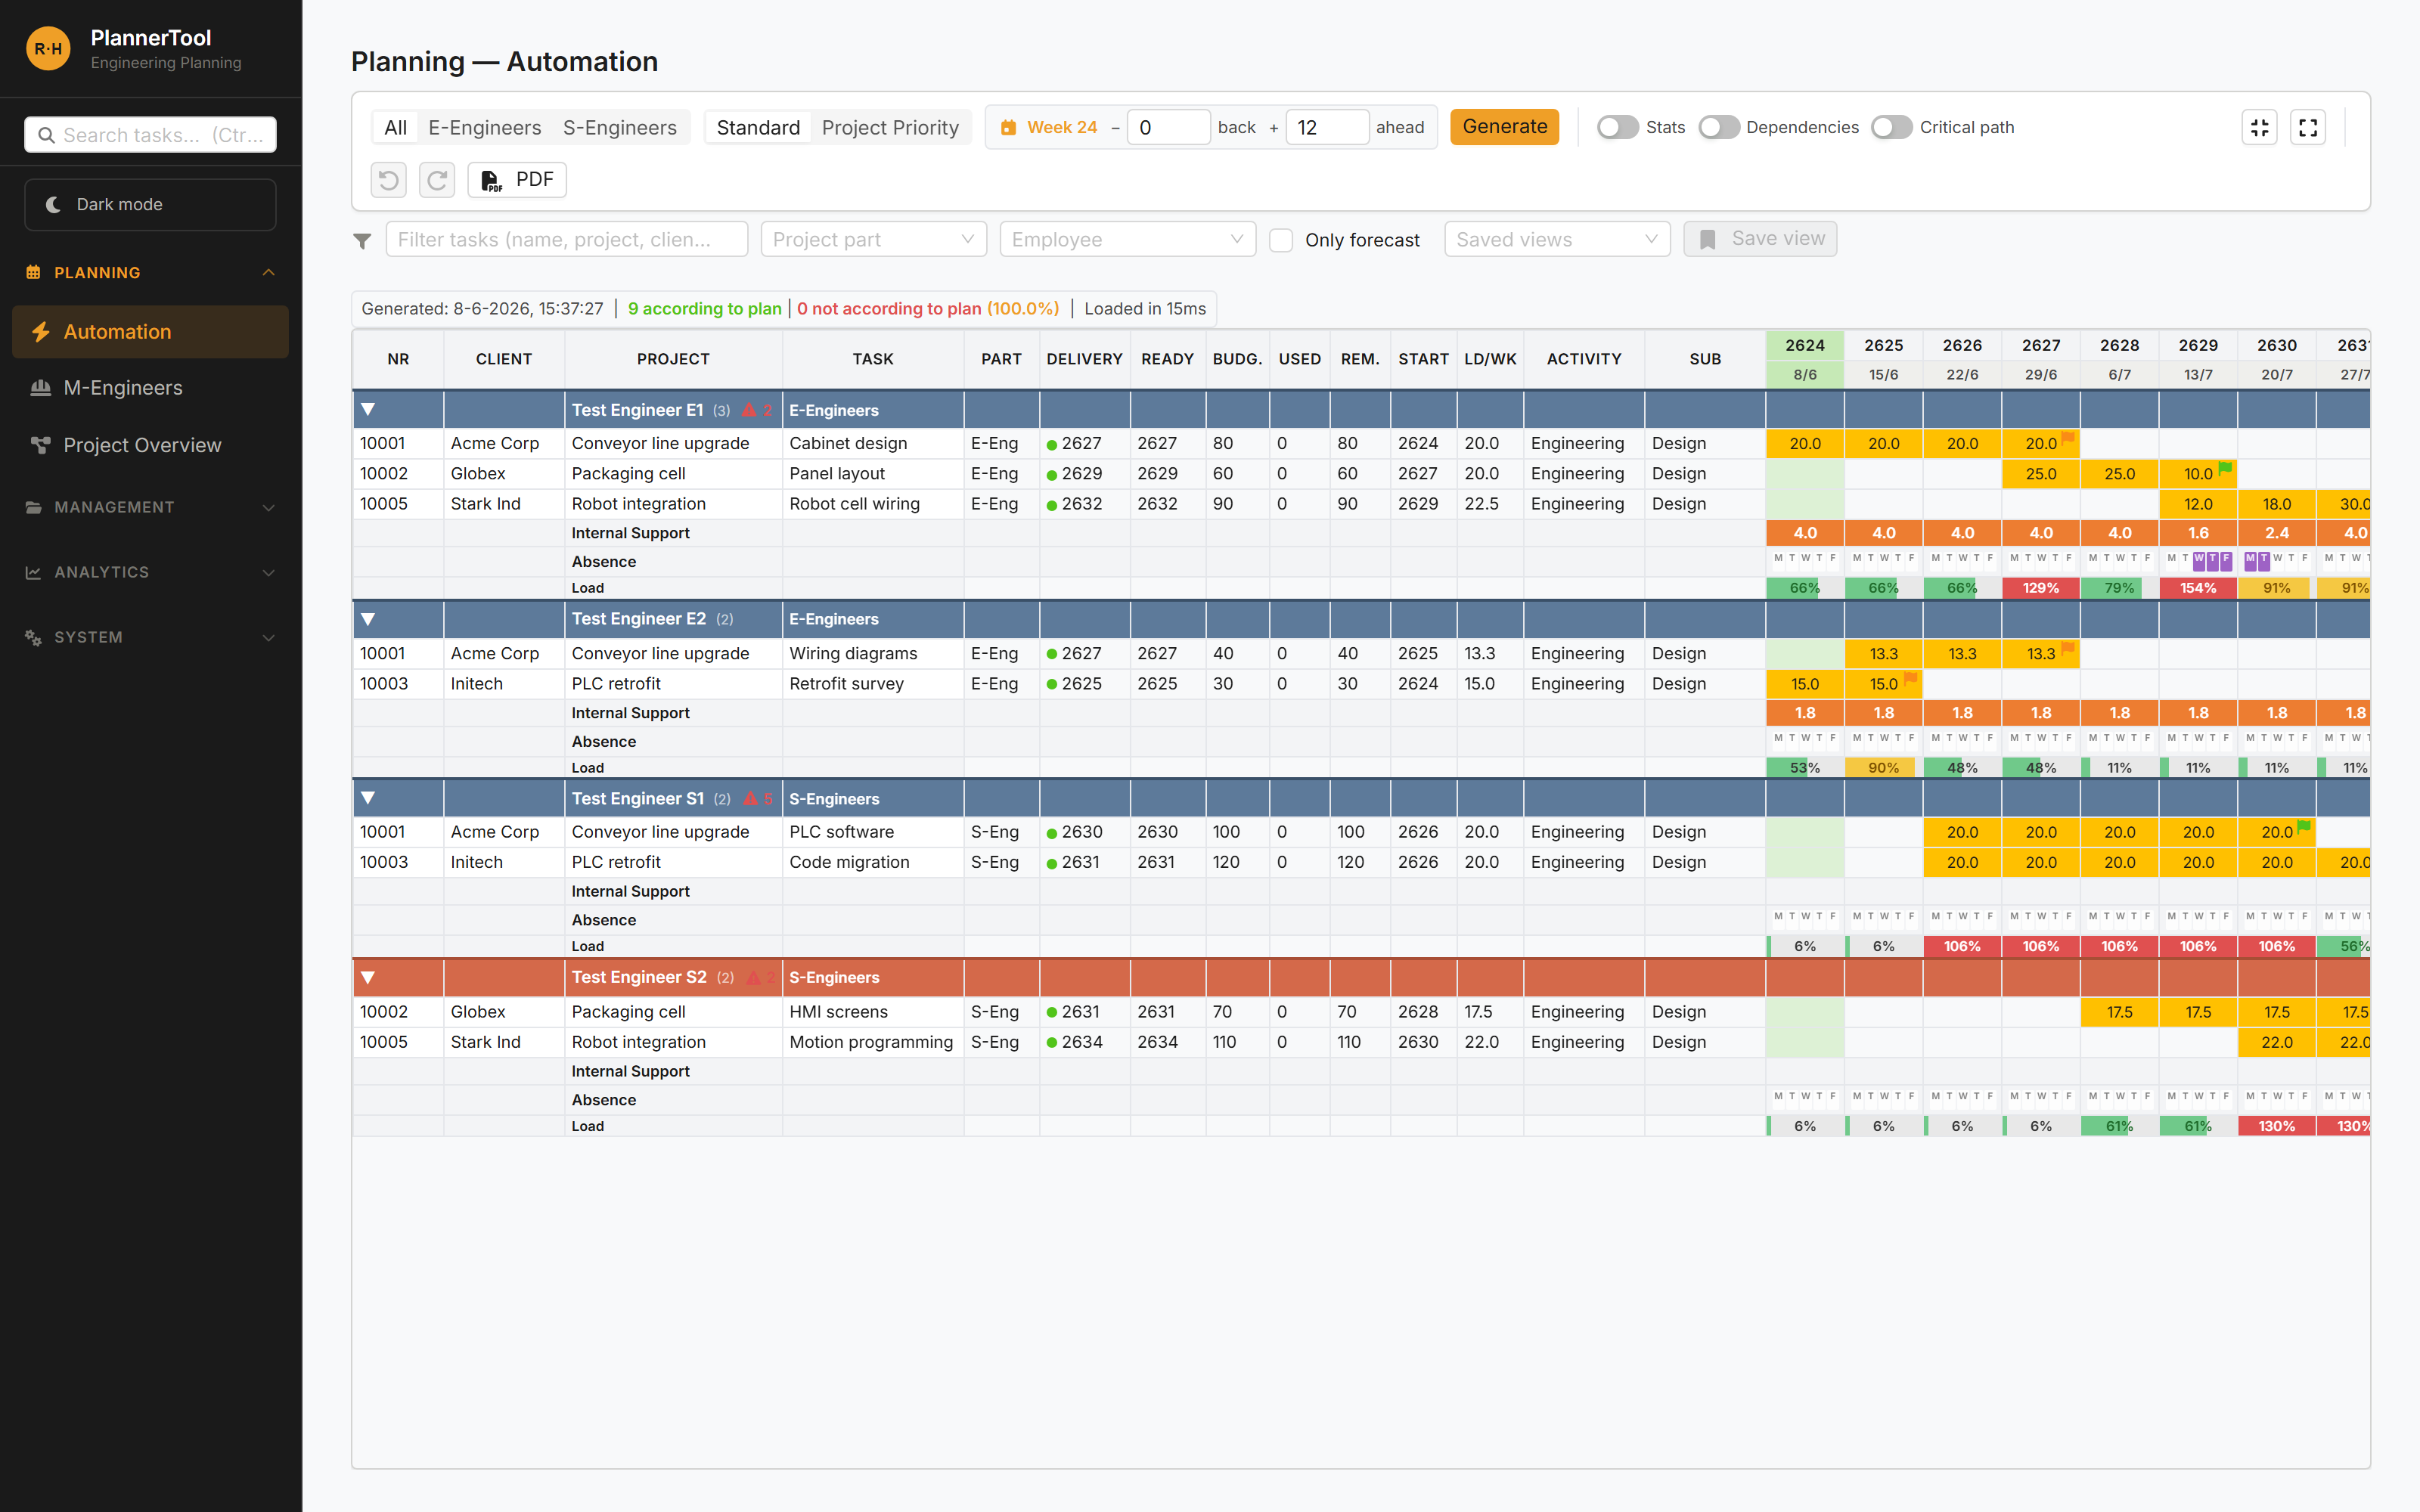Expand the Management sidebar section chevron
Screen dimensions: 2420x1512
[268, 507]
